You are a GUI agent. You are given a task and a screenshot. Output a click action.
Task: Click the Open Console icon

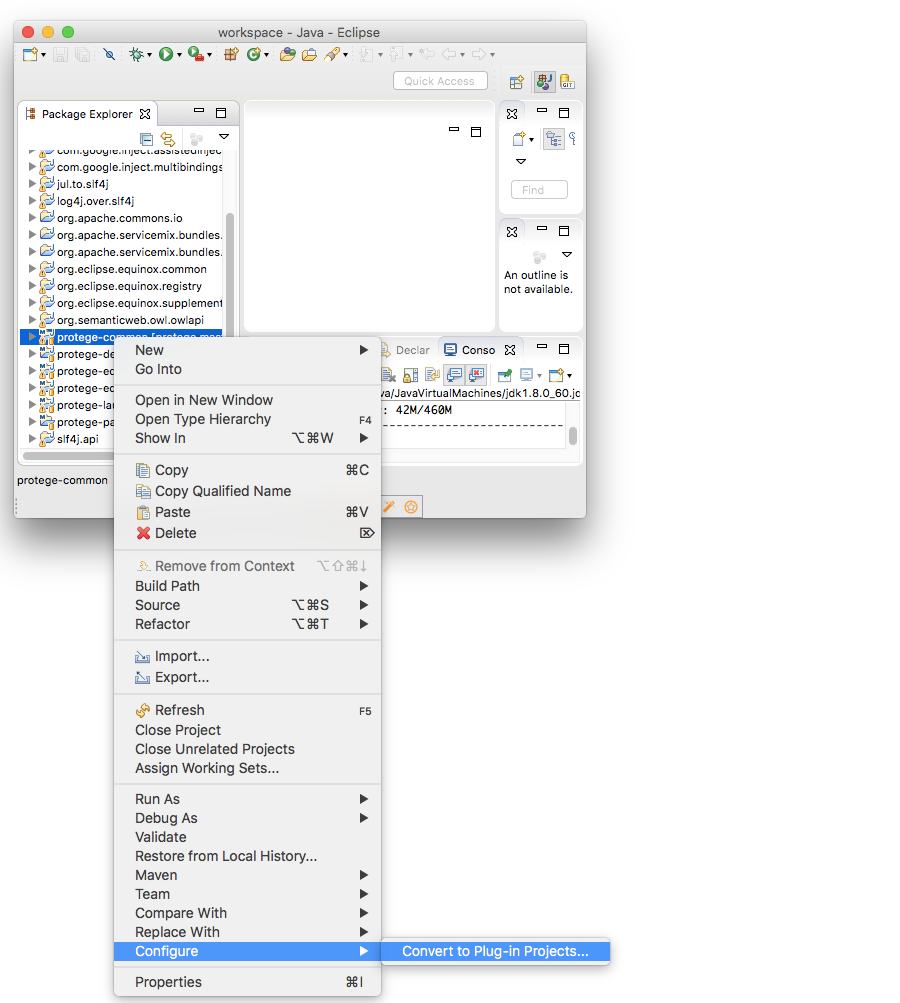point(556,375)
